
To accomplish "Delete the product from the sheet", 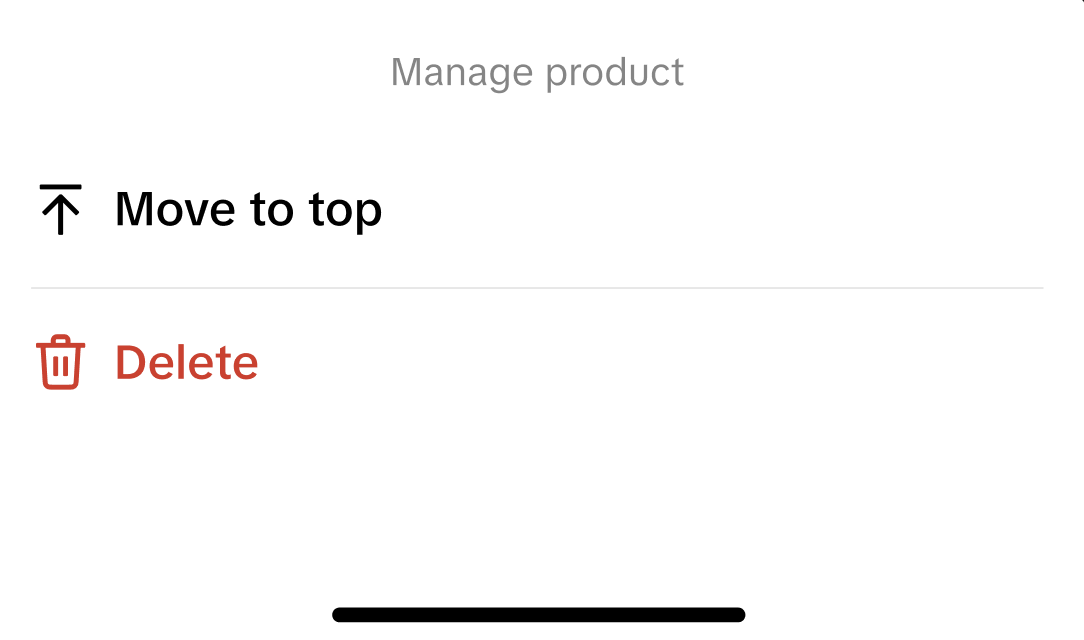I will 187,362.
